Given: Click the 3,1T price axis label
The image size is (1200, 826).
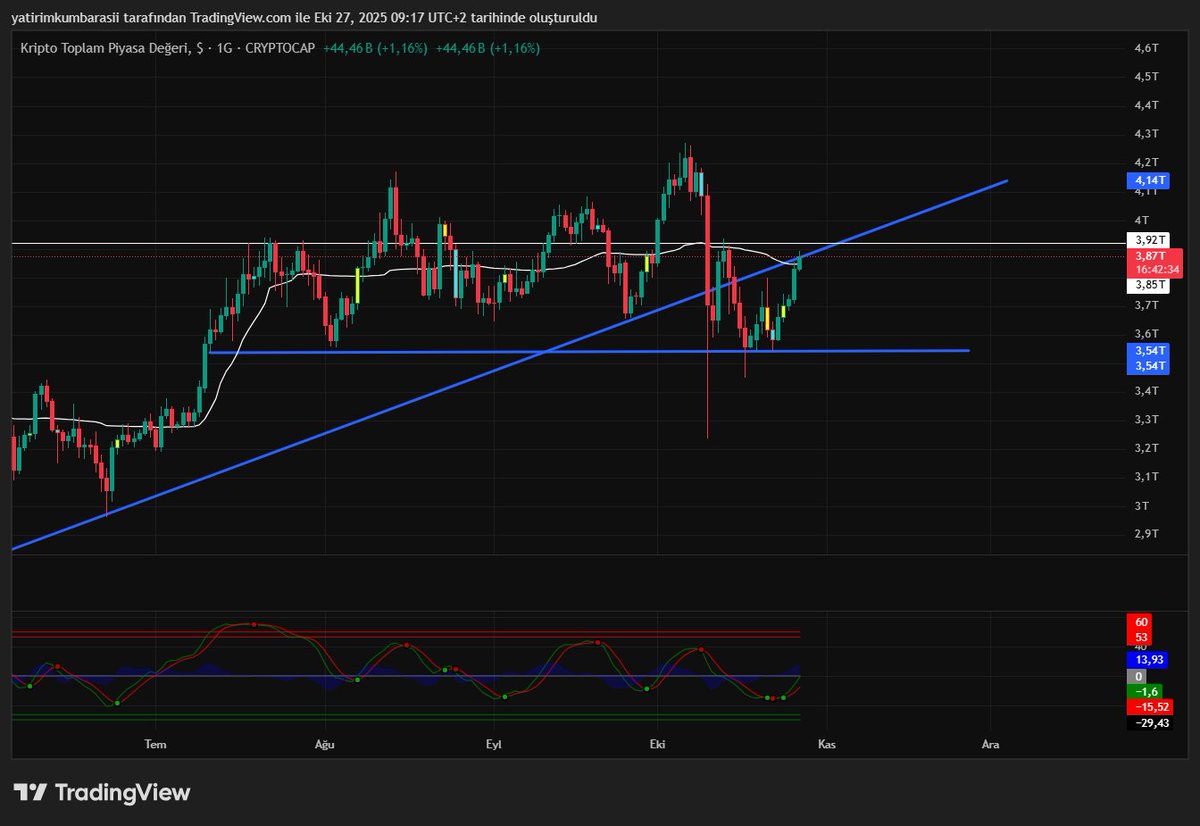Looking at the screenshot, I should [x=1146, y=477].
